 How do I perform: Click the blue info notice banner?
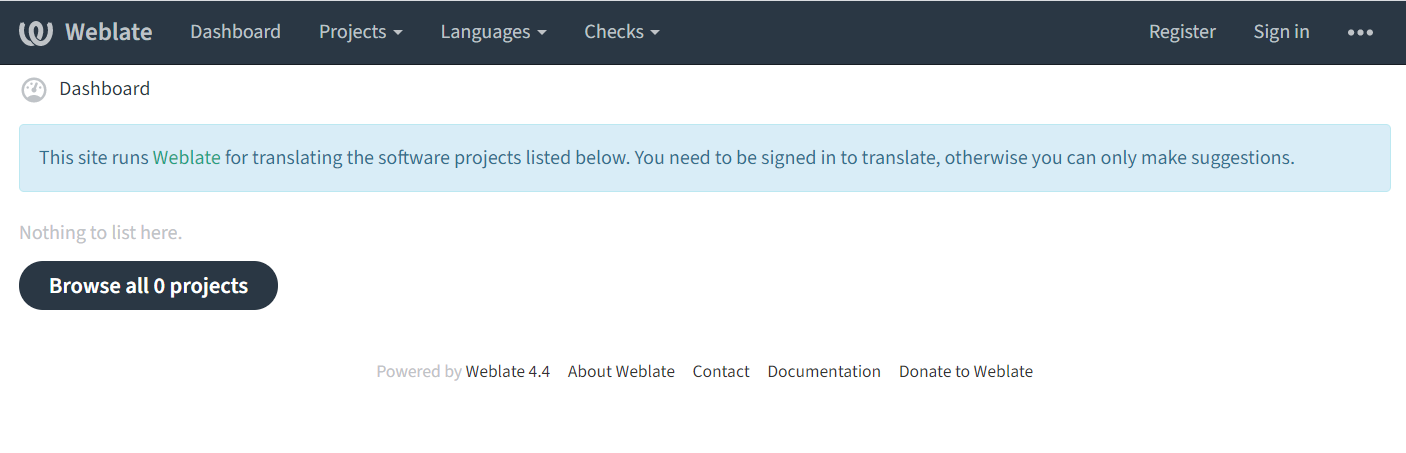click(705, 158)
